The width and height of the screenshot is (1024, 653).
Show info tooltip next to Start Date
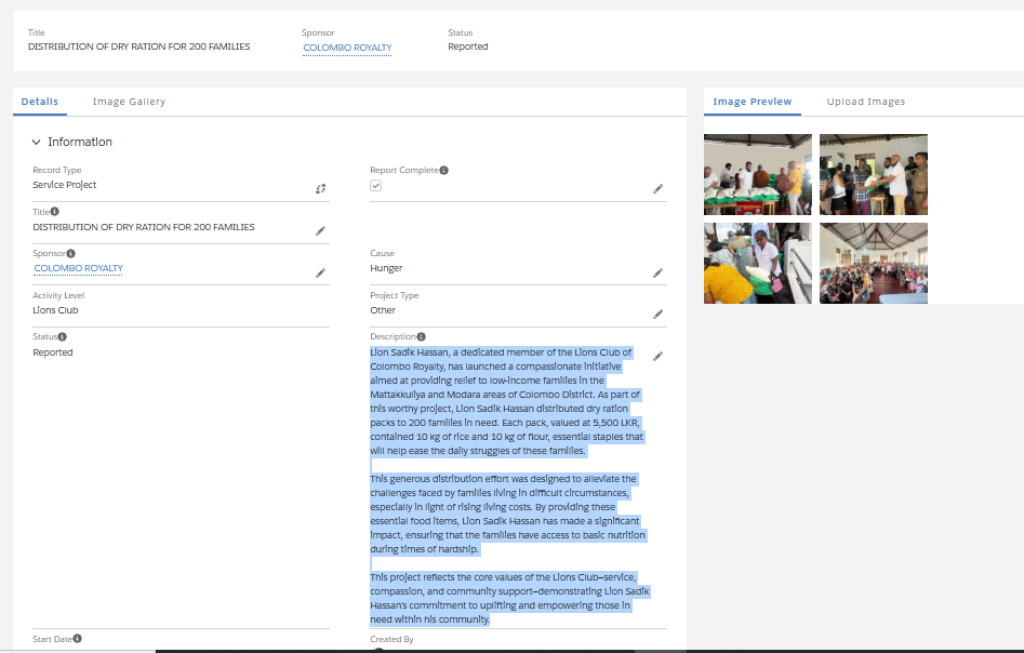(x=77, y=639)
